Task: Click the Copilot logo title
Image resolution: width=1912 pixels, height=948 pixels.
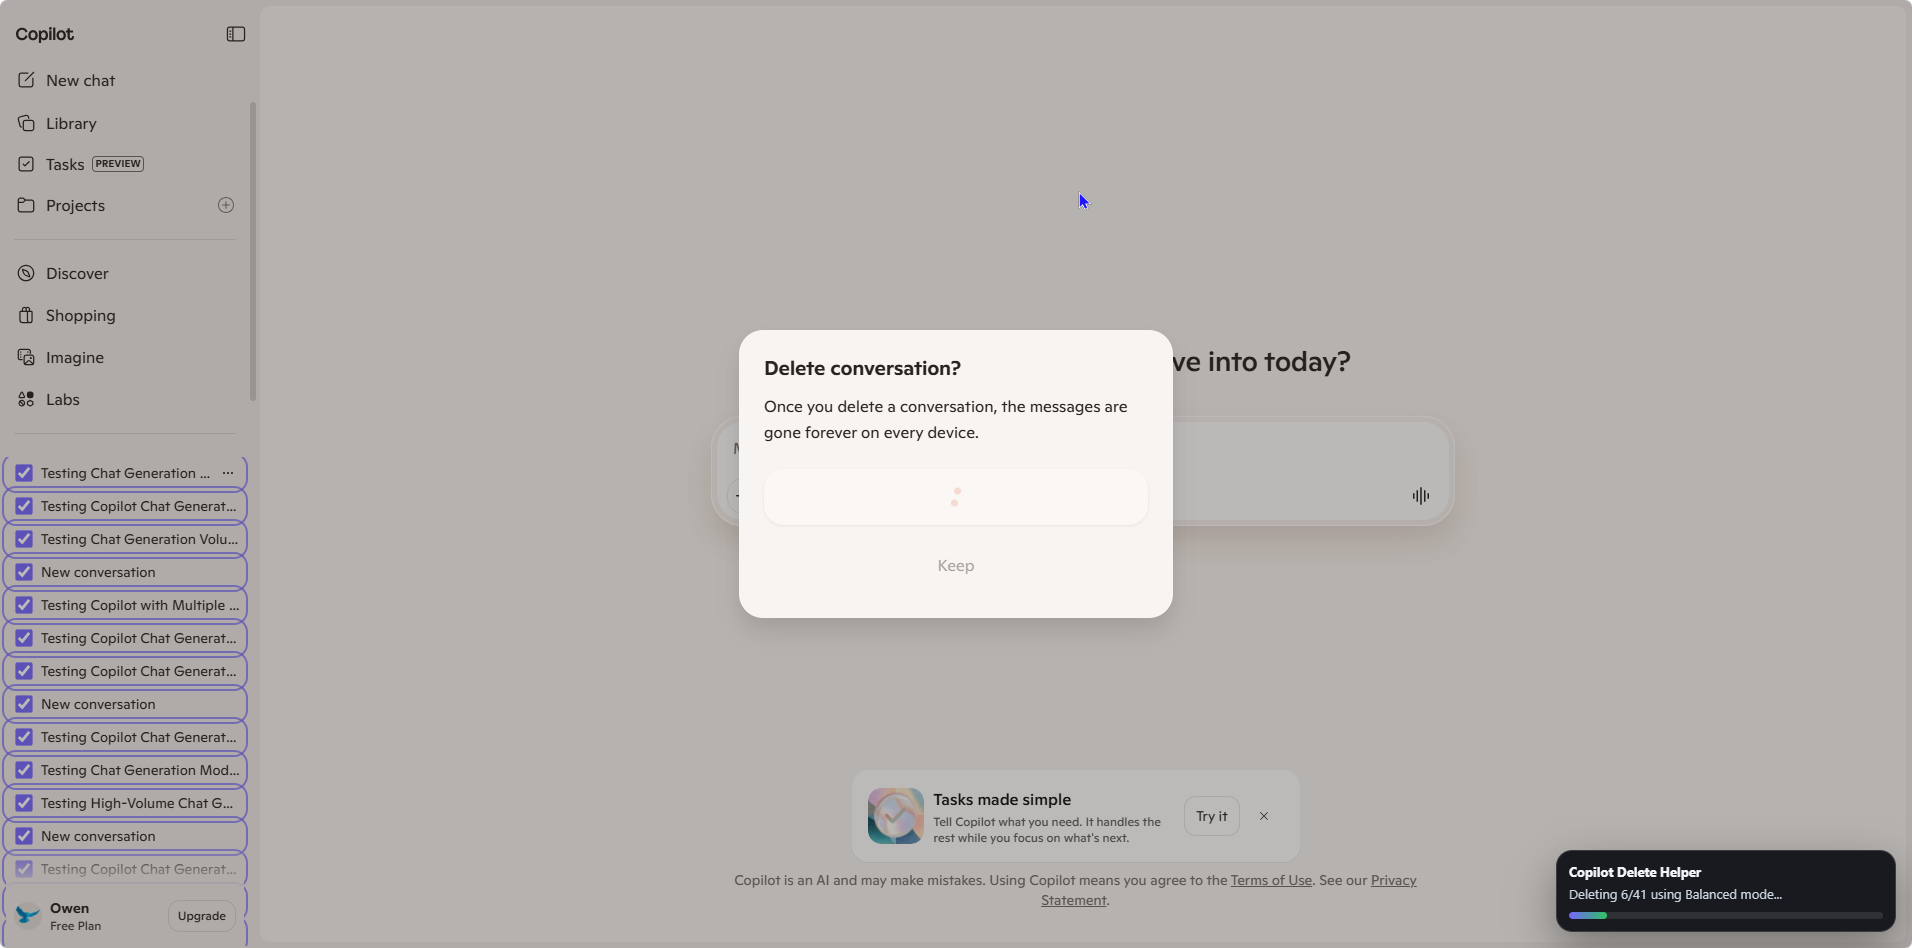Action: [45, 34]
